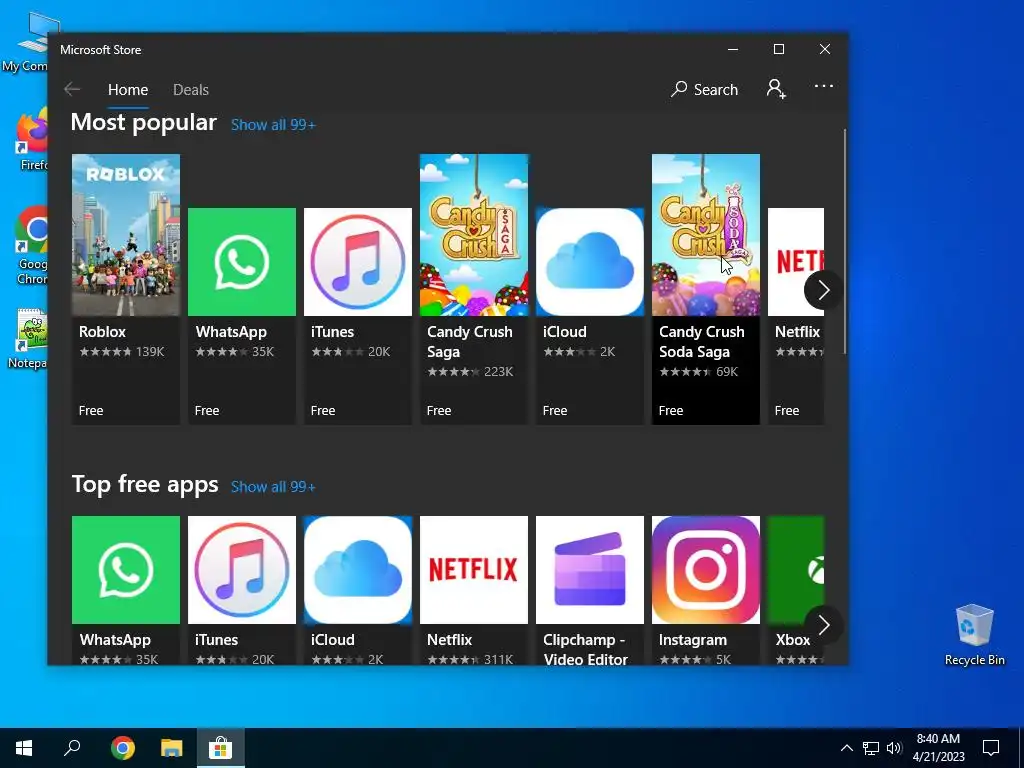Open network status tray icon
1024x768 pixels.
coord(871,748)
